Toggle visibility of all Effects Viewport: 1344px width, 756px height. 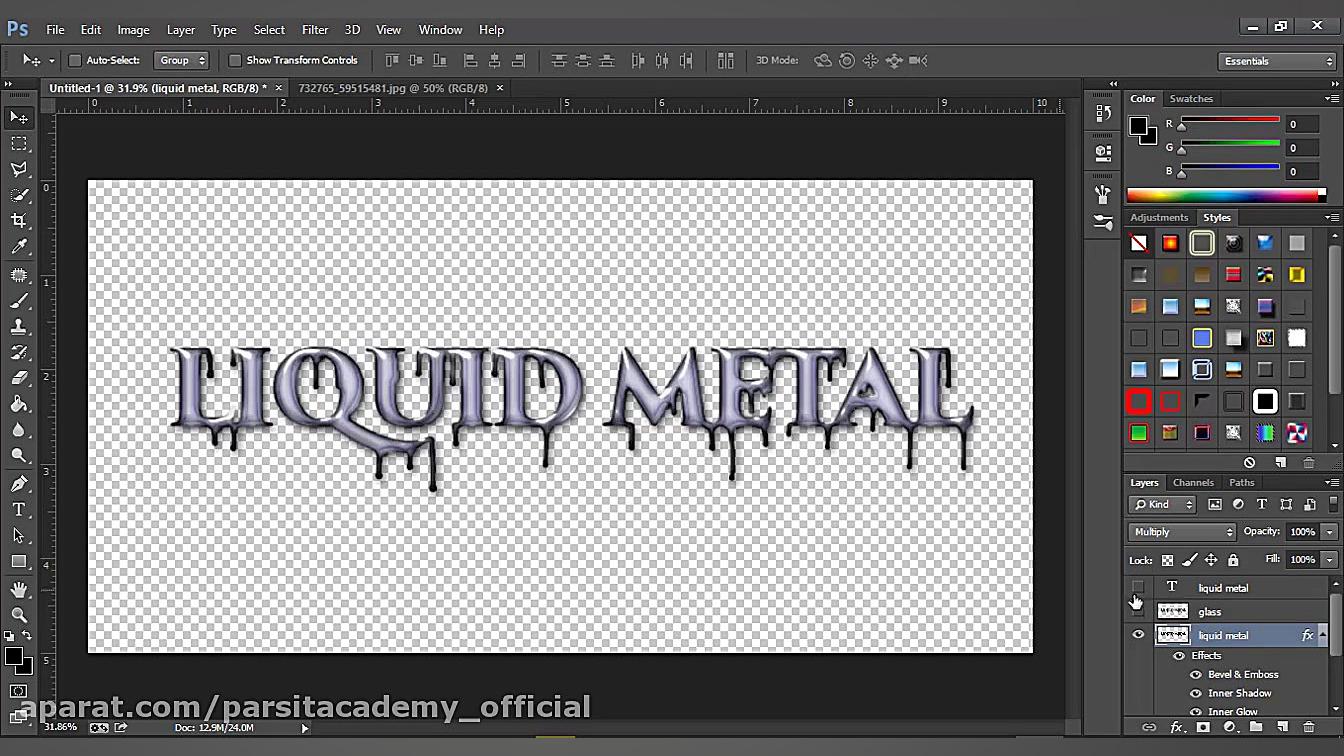click(x=1179, y=656)
